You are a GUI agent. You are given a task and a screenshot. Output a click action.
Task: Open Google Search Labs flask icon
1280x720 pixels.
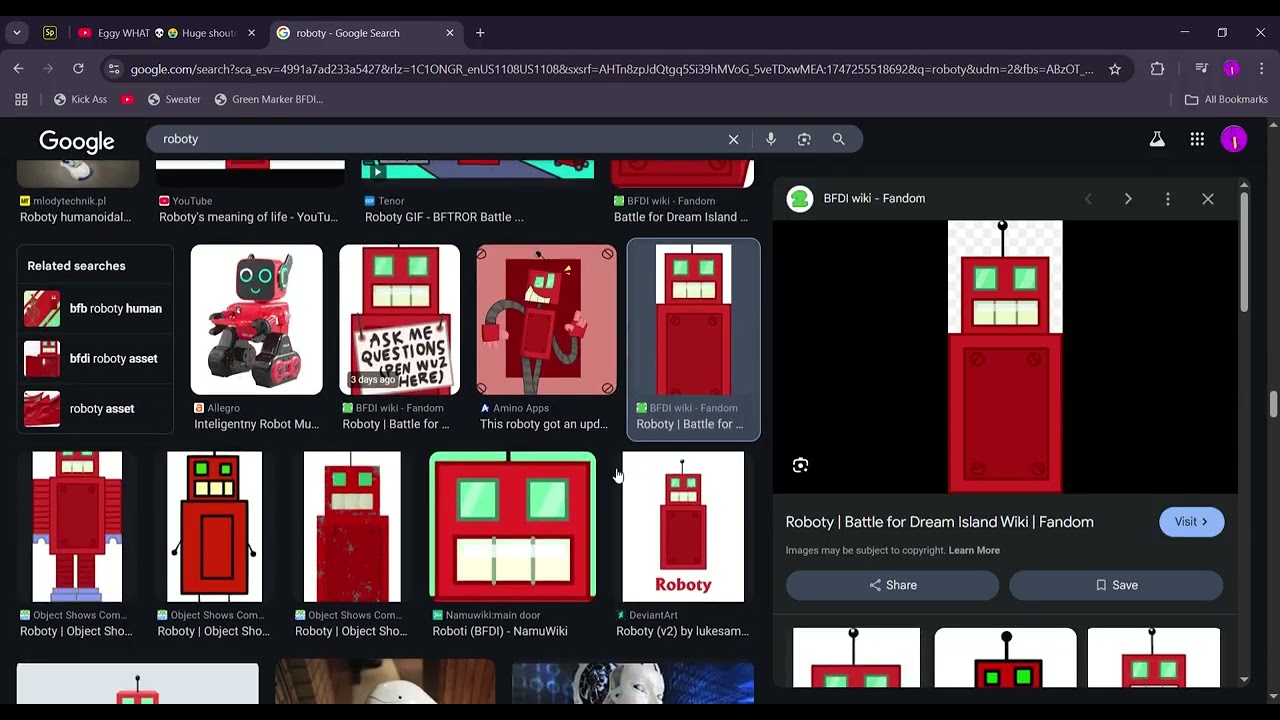pos(1157,140)
